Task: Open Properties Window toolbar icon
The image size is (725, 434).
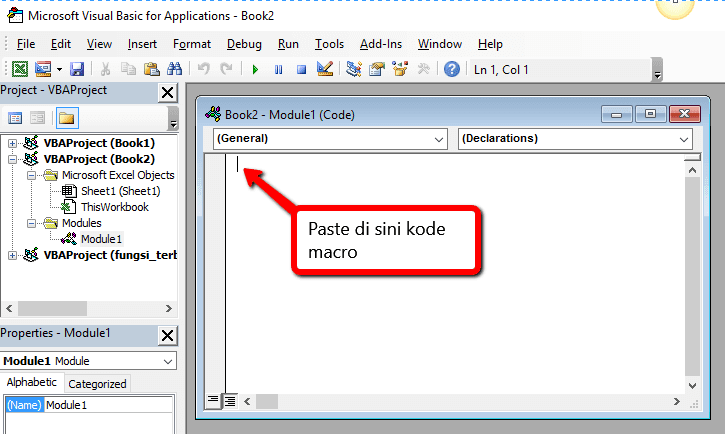Action: click(x=377, y=69)
